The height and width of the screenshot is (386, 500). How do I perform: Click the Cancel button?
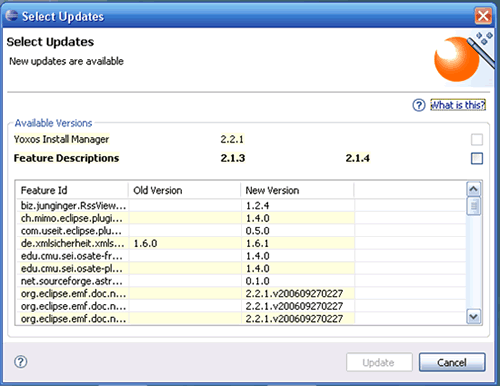452,362
